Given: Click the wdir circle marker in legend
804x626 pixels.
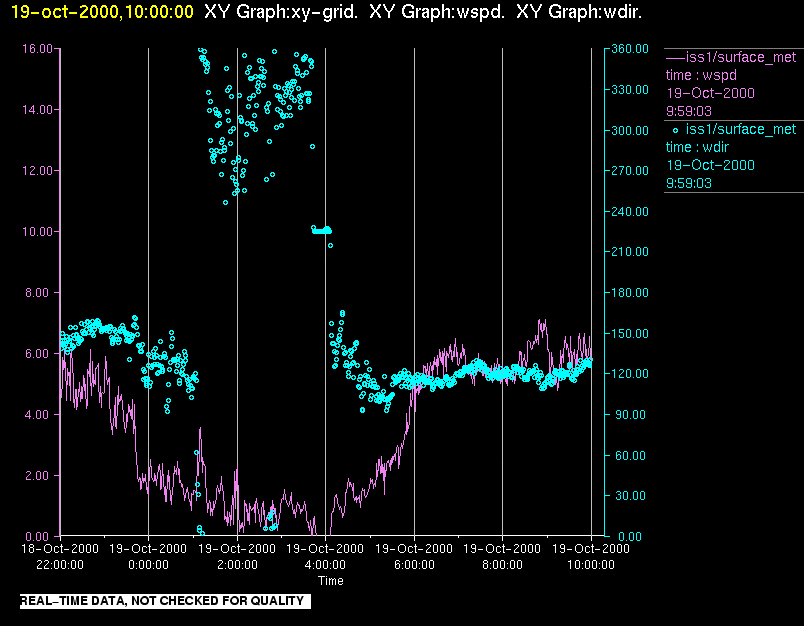Looking at the screenshot, I should click(675, 131).
